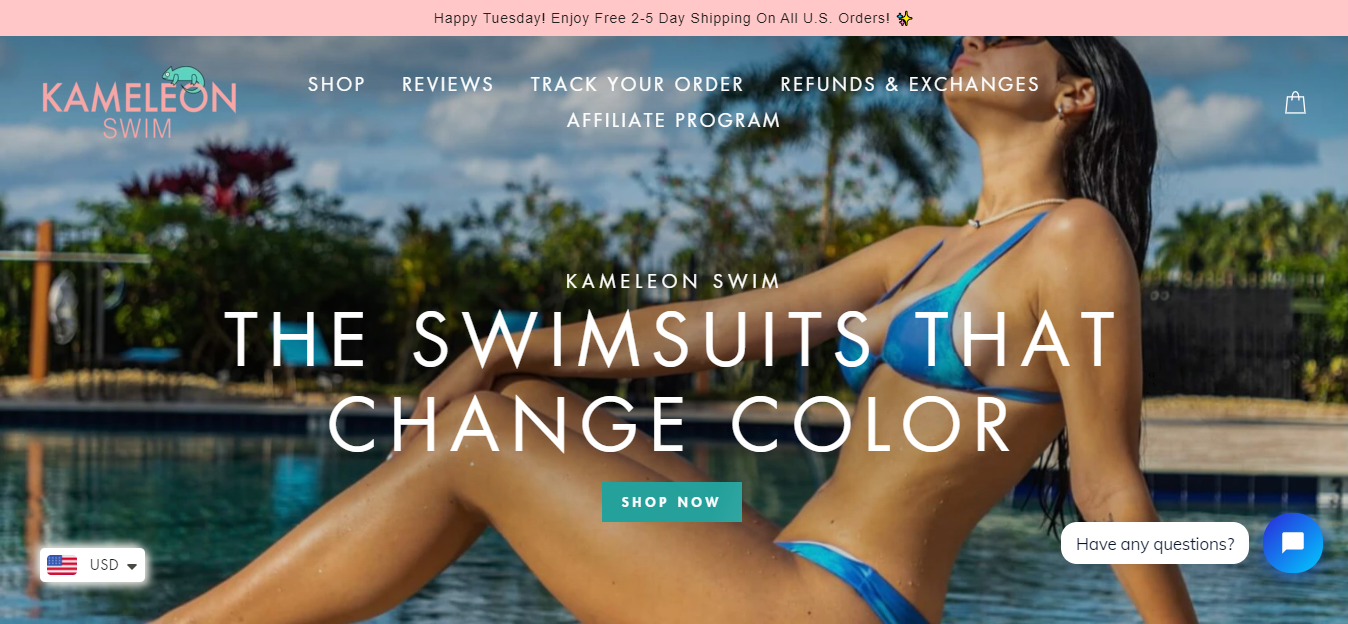Open the USD currency label dropdown
Image resolution: width=1348 pixels, height=624 pixels.
click(104, 565)
